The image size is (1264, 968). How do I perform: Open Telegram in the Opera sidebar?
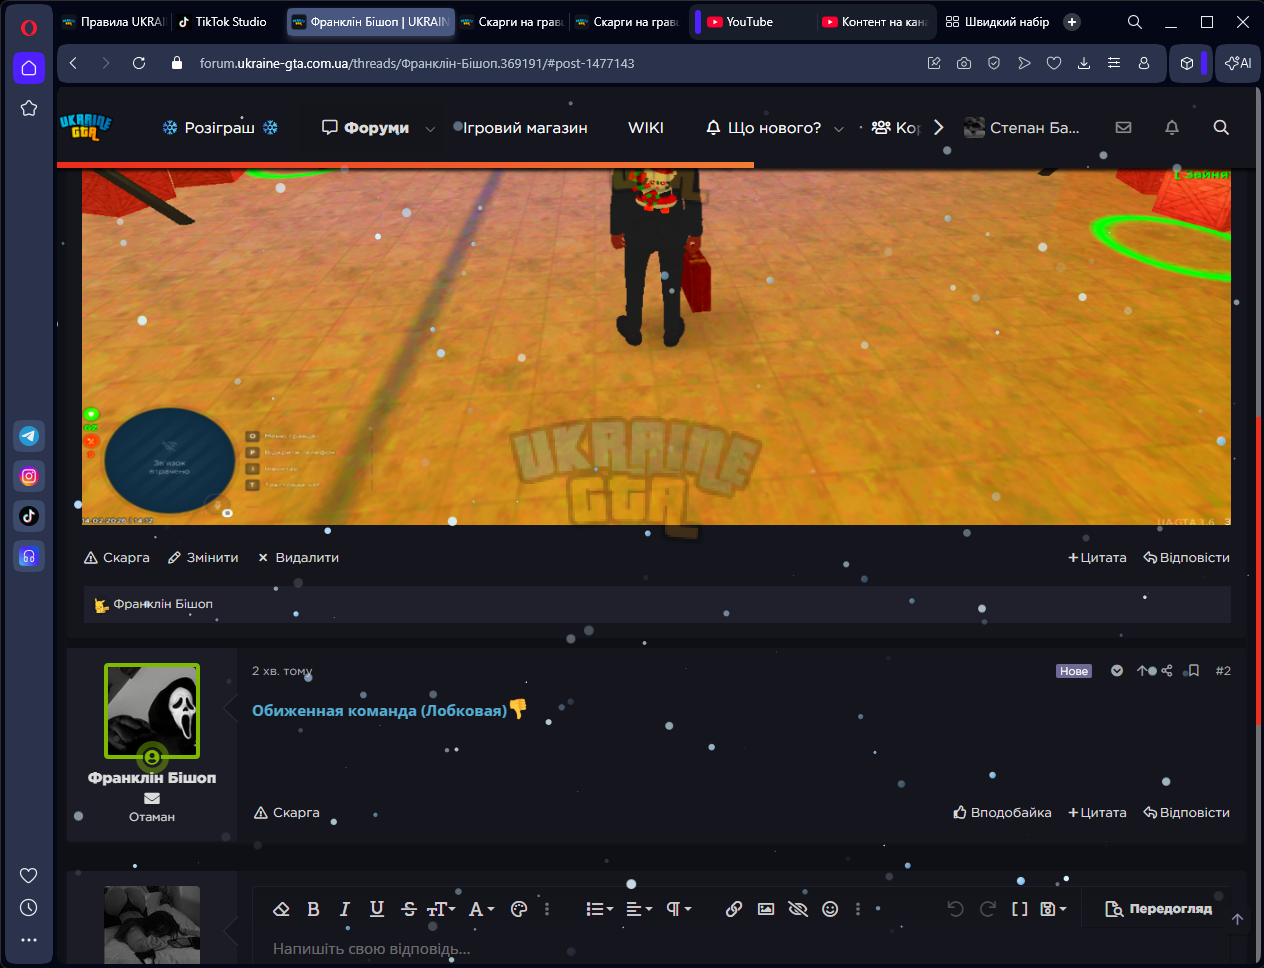(29, 436)
